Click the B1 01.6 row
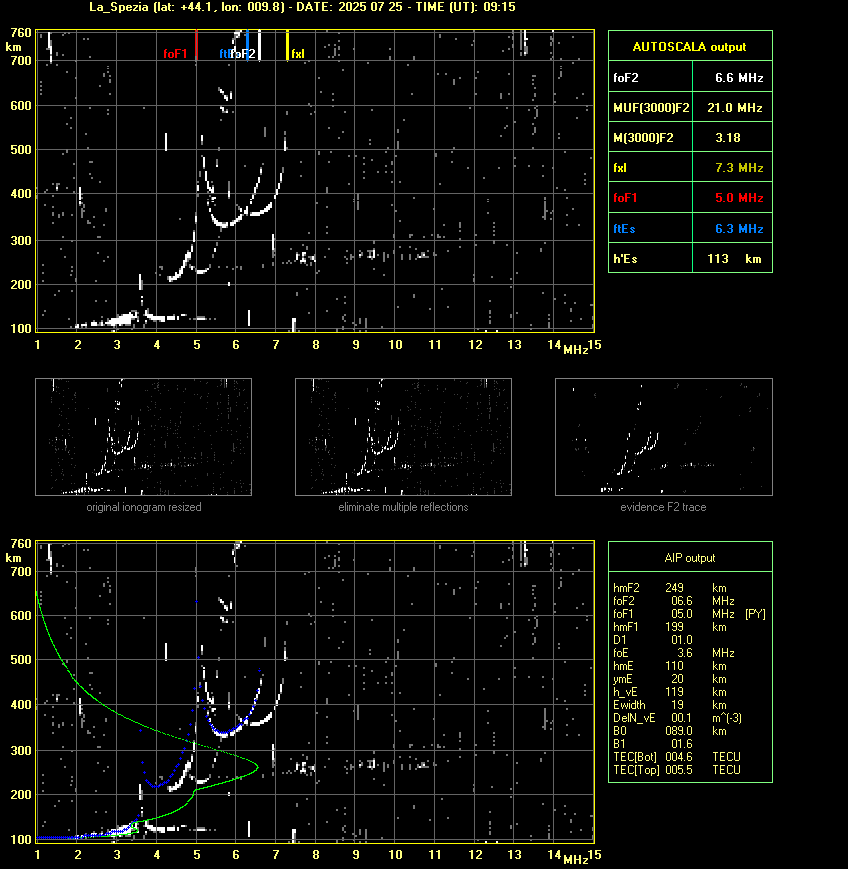The width and height of the screenshot is (848, 869). pos(653,744)
